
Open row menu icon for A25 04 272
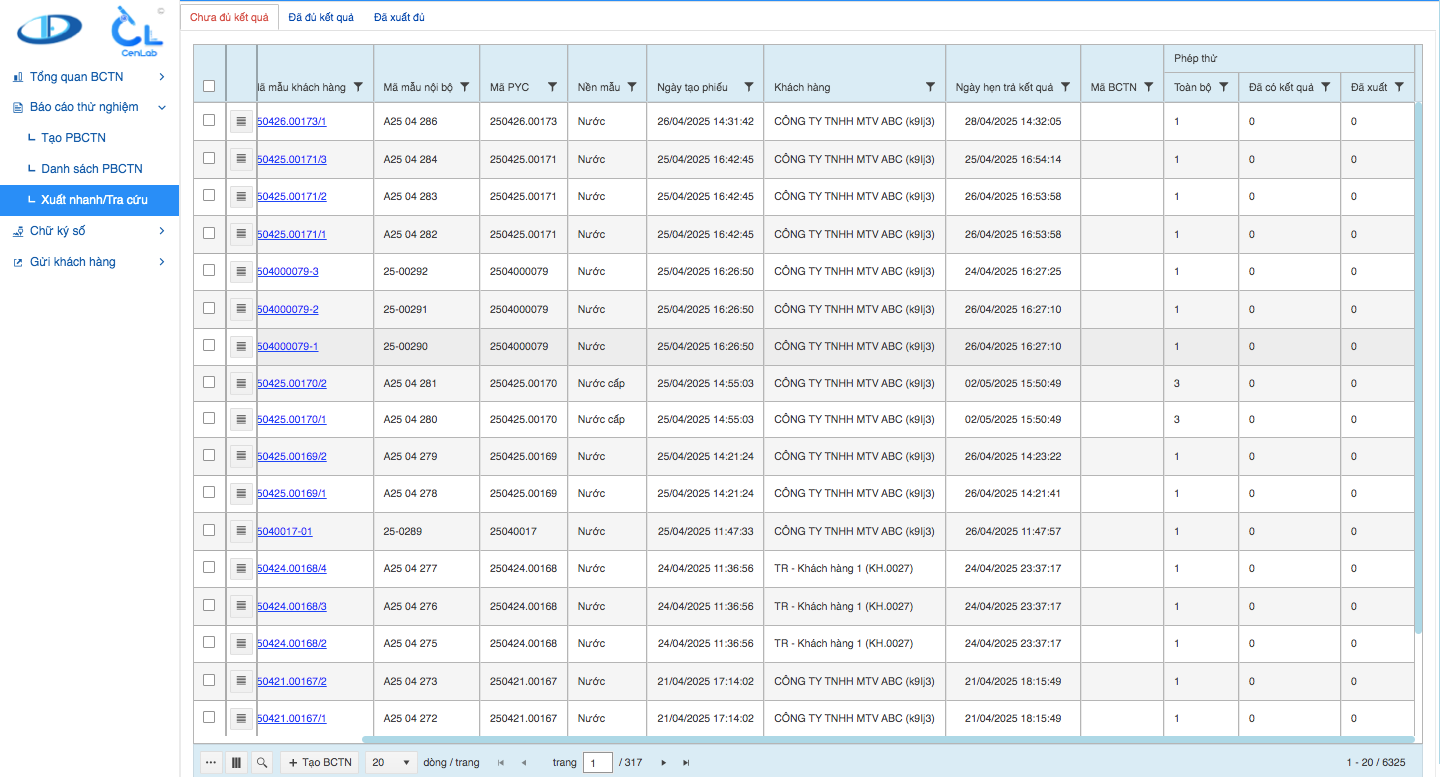tap(241, 718)
